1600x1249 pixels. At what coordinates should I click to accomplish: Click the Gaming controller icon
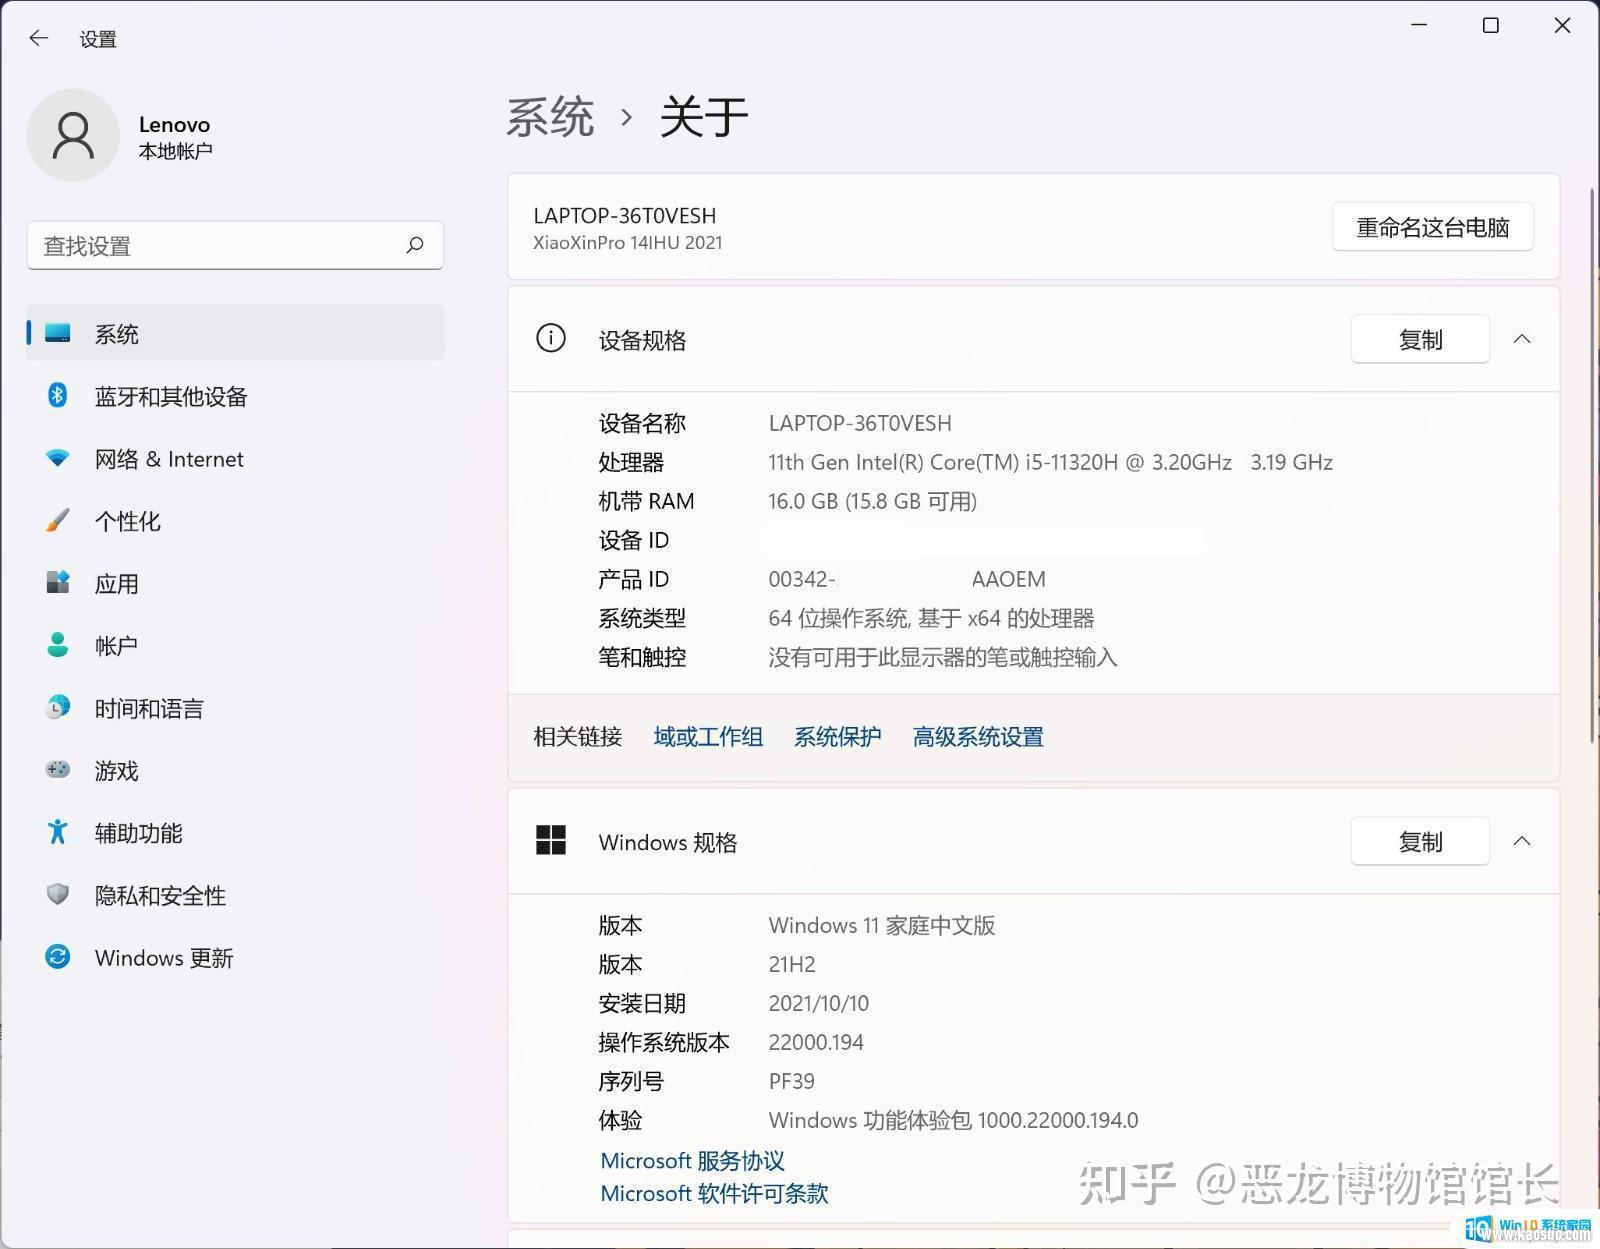[58, 769]
